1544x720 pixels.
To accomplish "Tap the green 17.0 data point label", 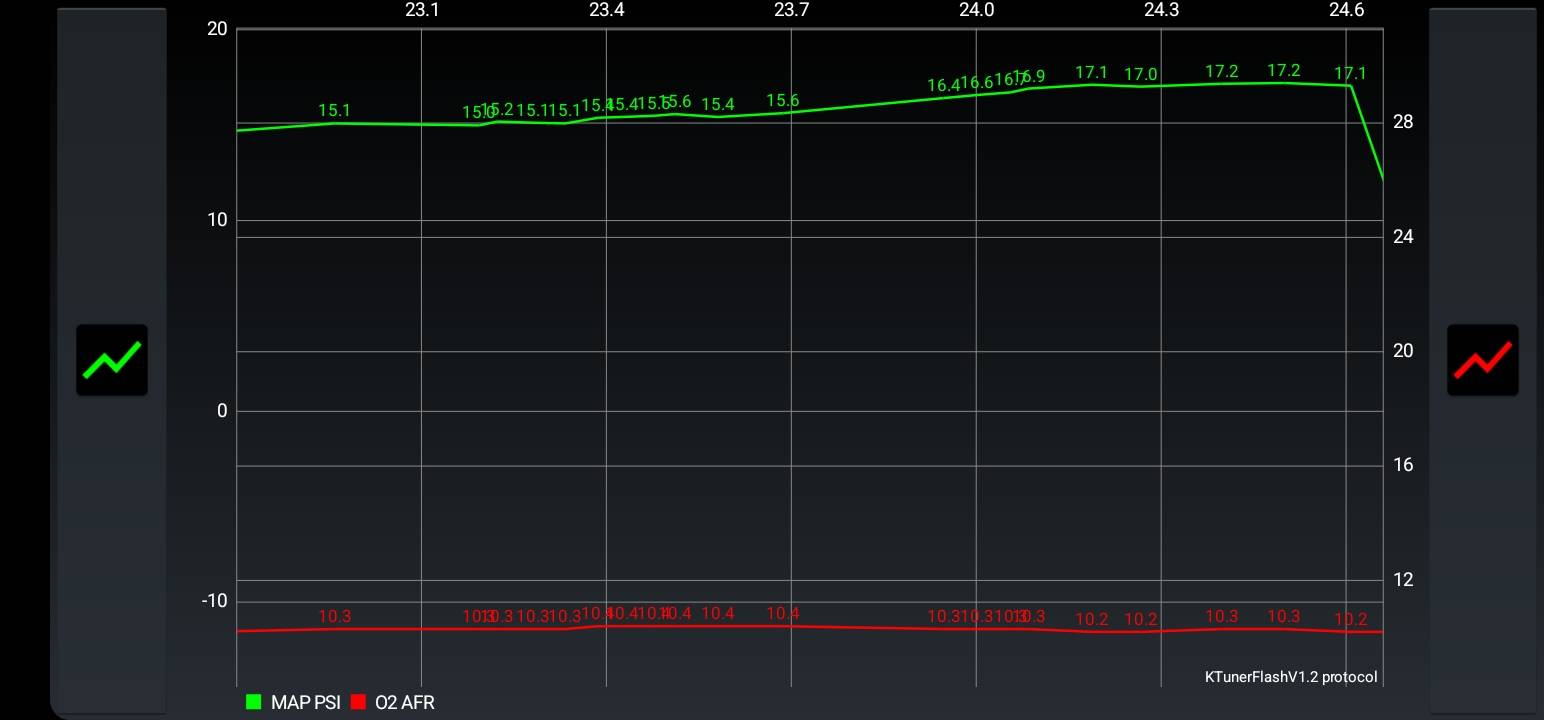I will point(1141,75).
